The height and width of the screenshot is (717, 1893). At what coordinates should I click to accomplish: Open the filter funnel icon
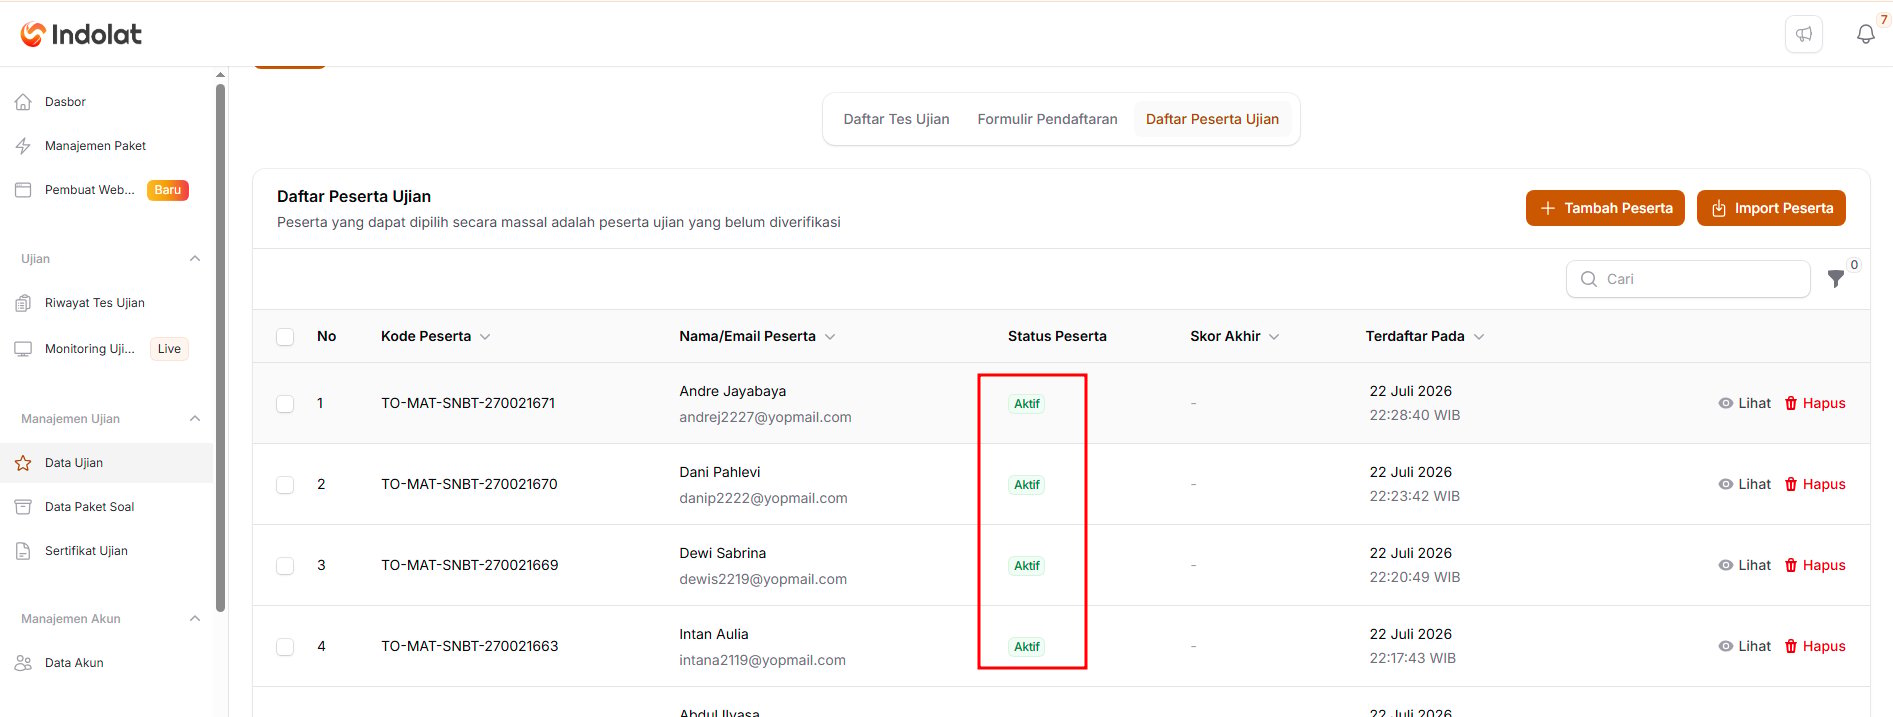1836,279
